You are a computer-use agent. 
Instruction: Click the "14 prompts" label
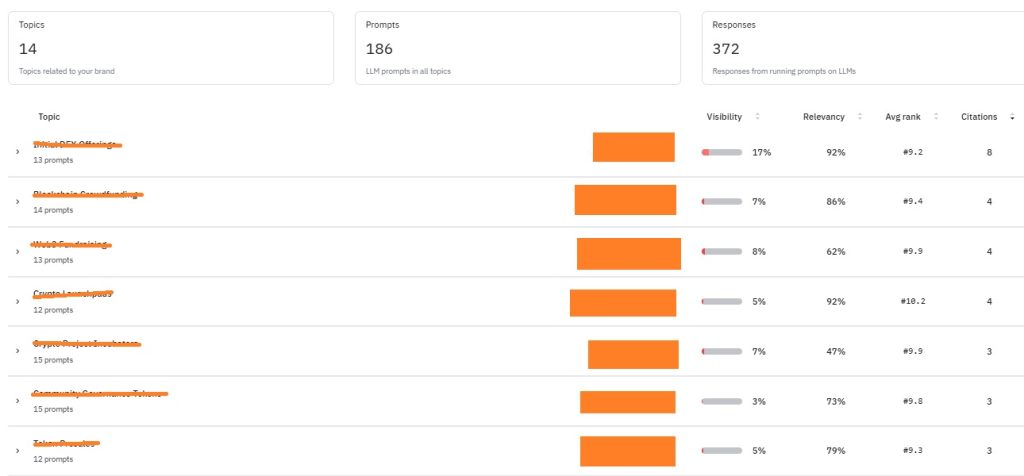click(x=53, y=210)
